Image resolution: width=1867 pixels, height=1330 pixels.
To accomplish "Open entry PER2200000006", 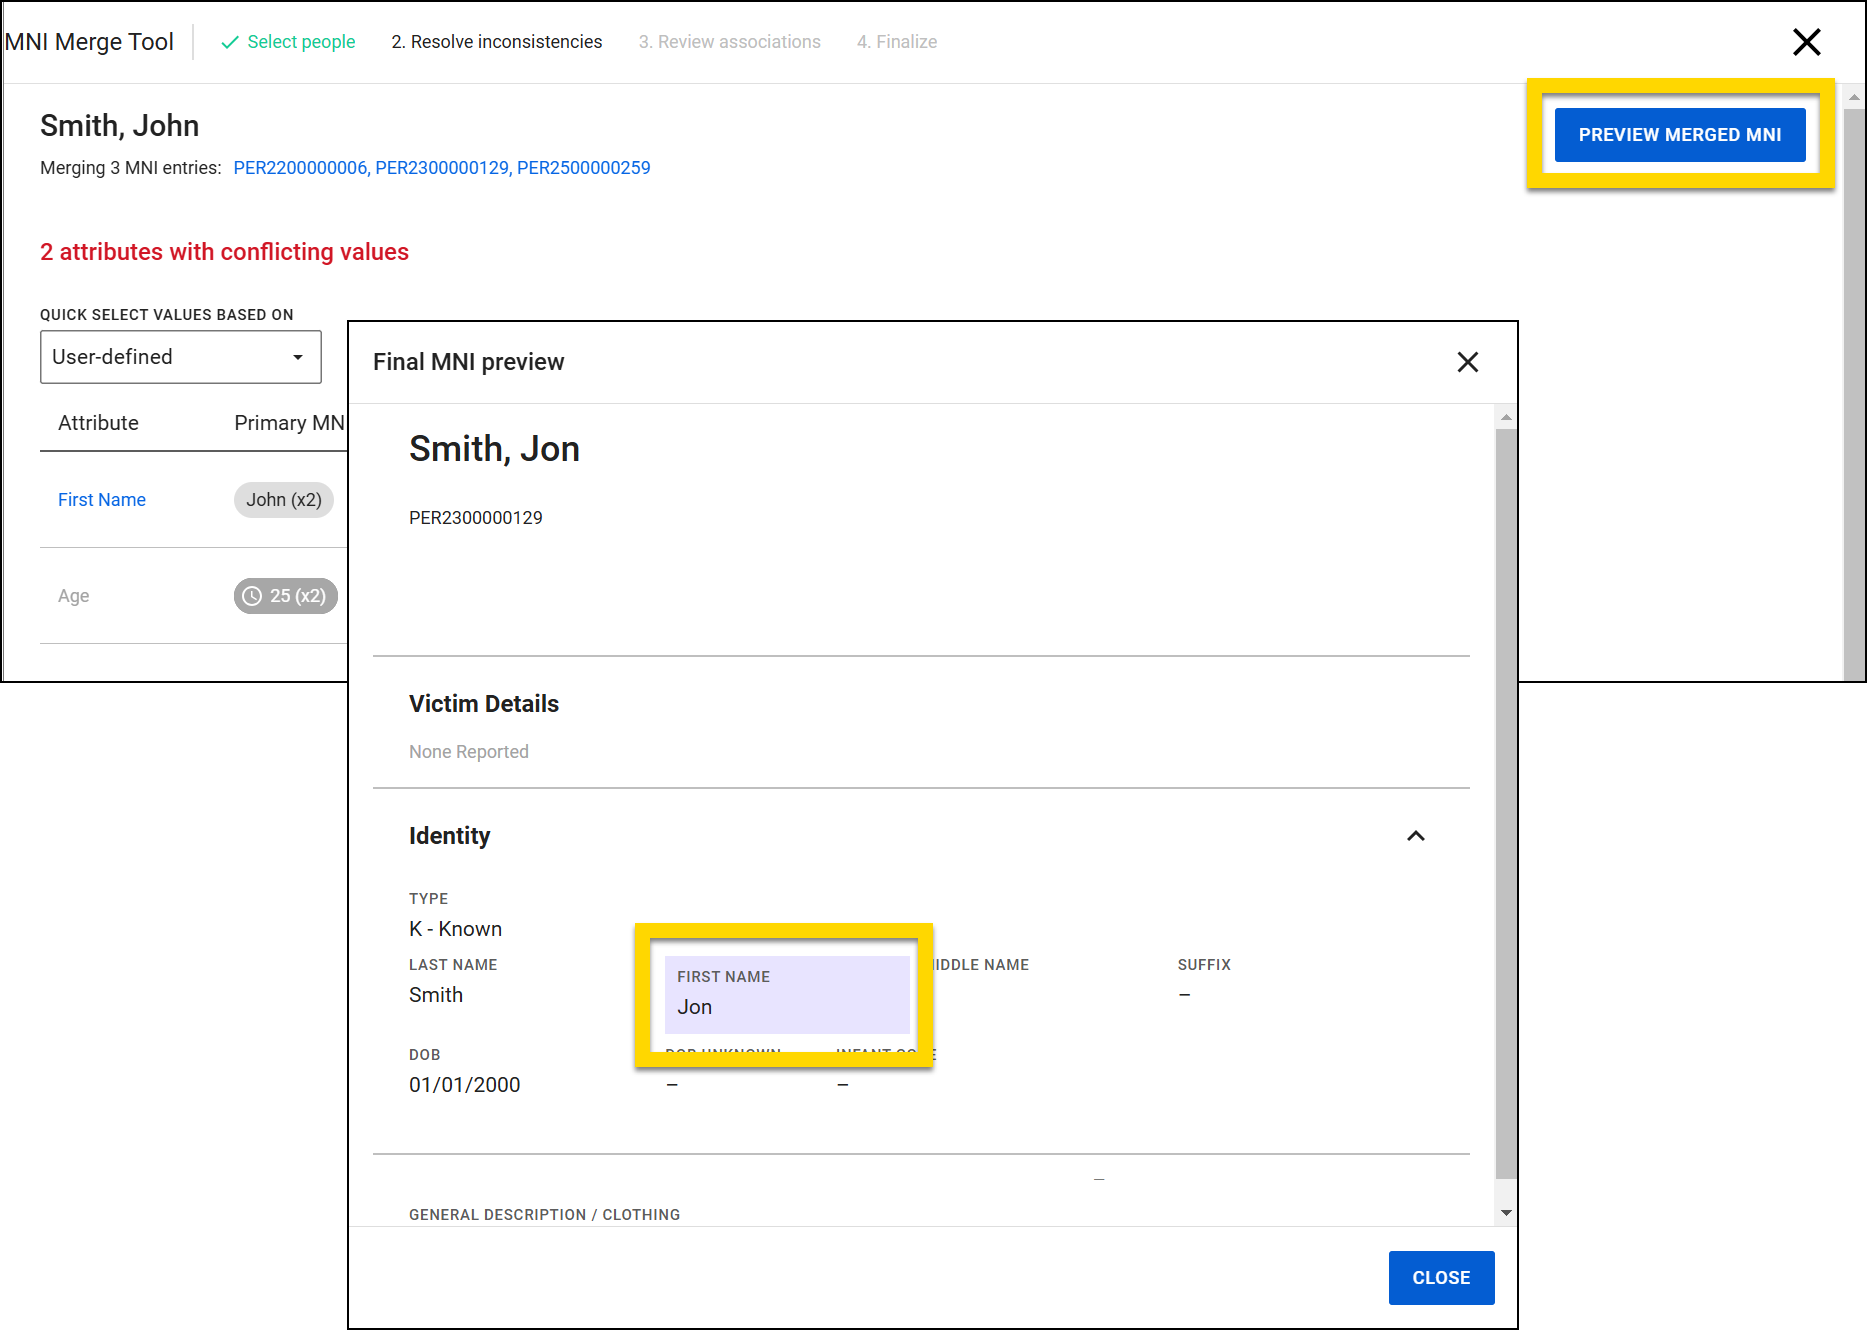I will pos(300,167).
